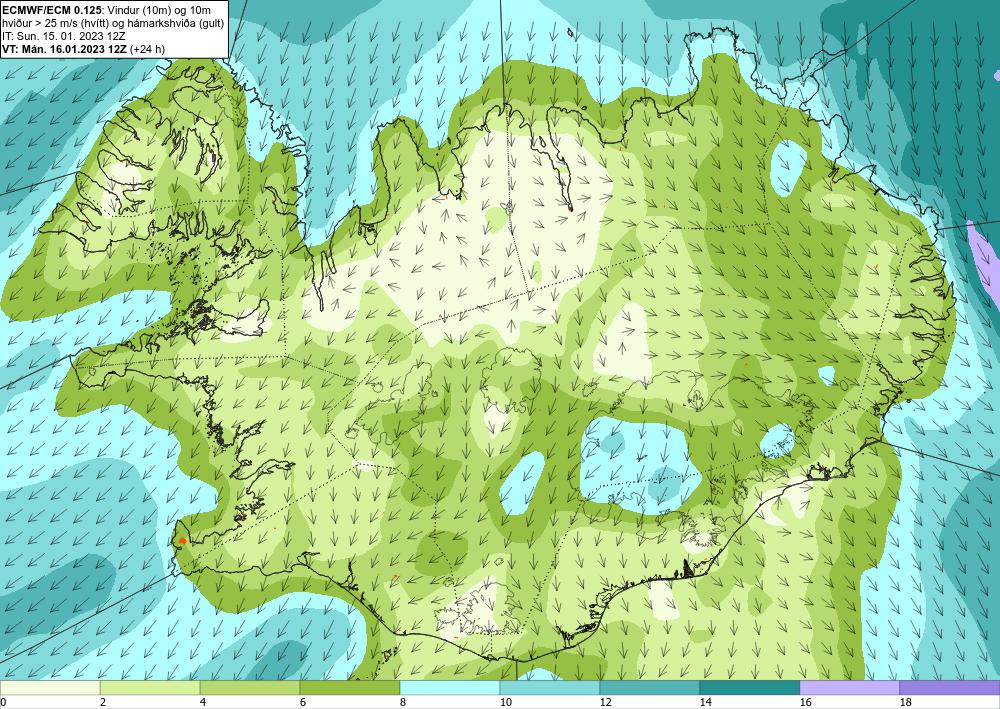Click the 10–12 m/s turquoise legend swatch

pyautogui.click(x=550, y=688)
